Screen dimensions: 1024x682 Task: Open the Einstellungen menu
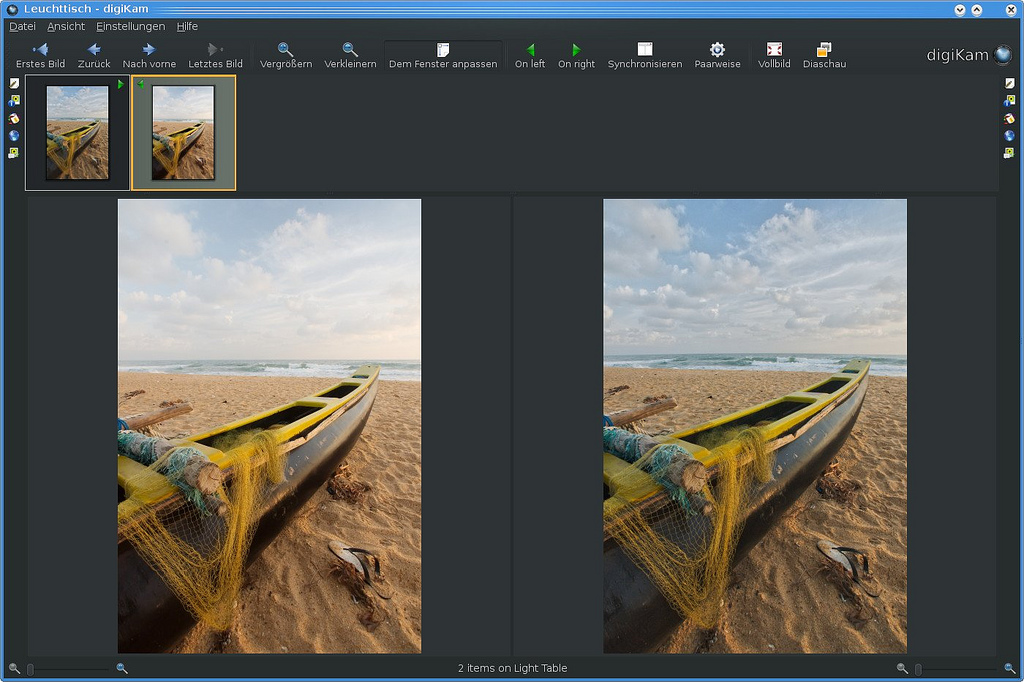point(130,26)
